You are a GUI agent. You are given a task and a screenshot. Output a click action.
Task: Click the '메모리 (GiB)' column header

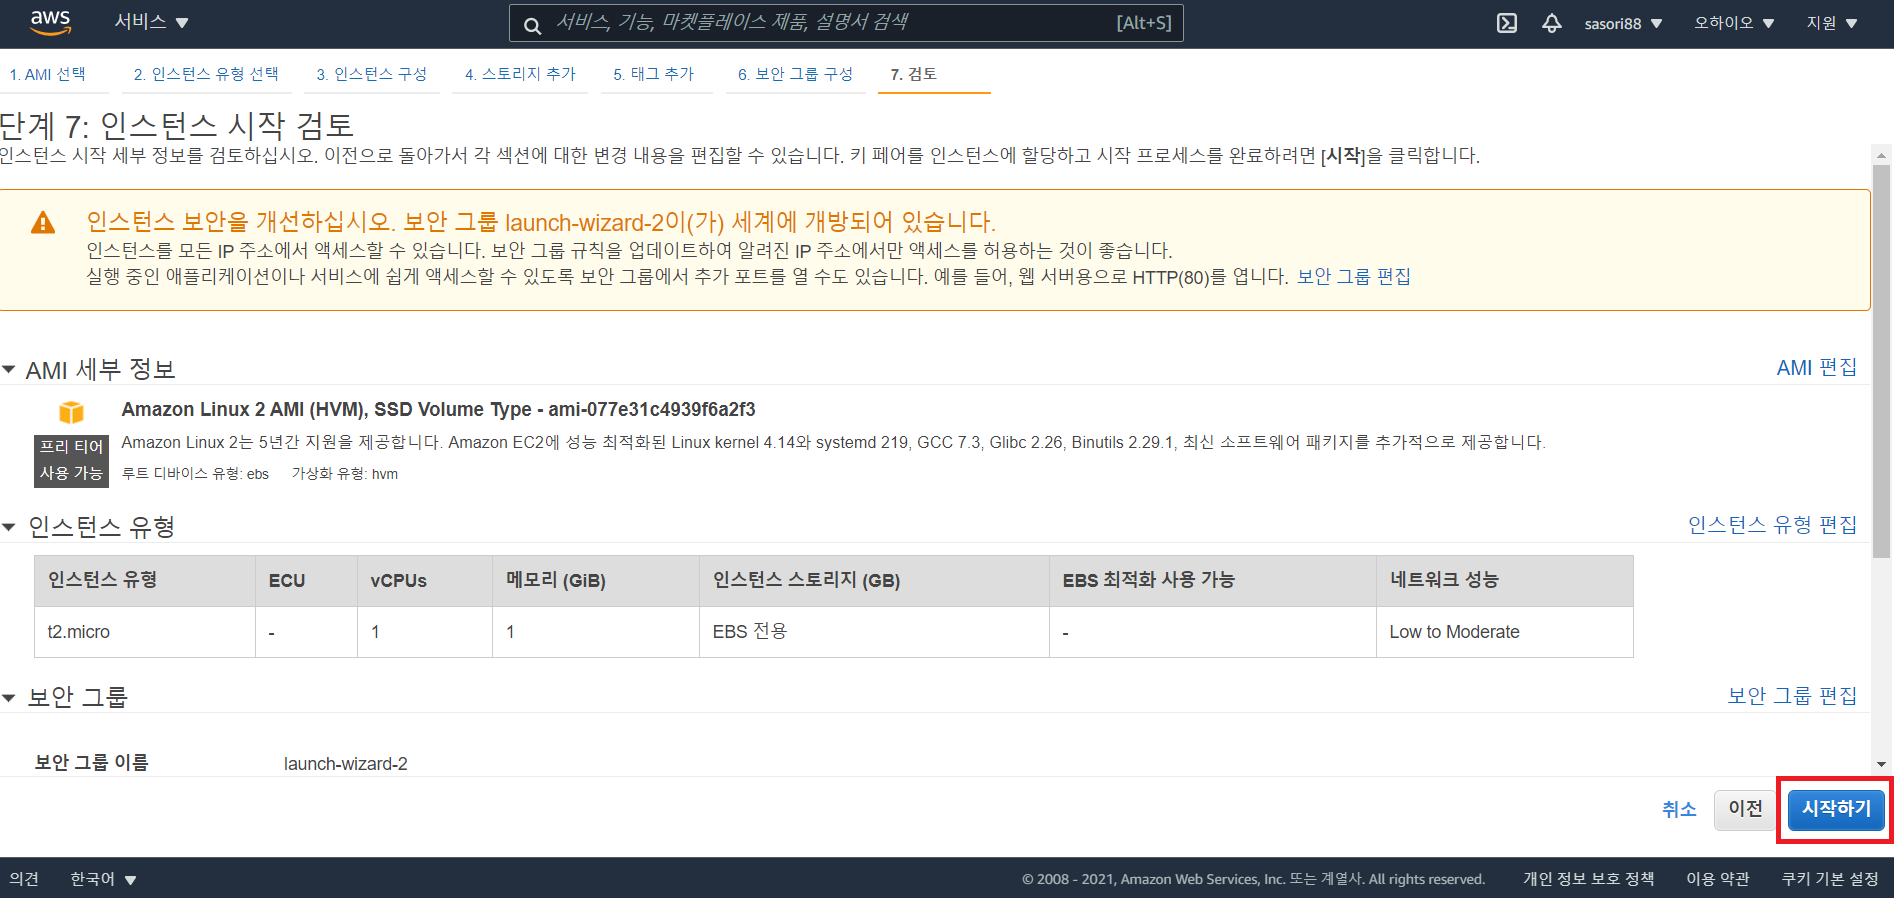click(596, 581)
